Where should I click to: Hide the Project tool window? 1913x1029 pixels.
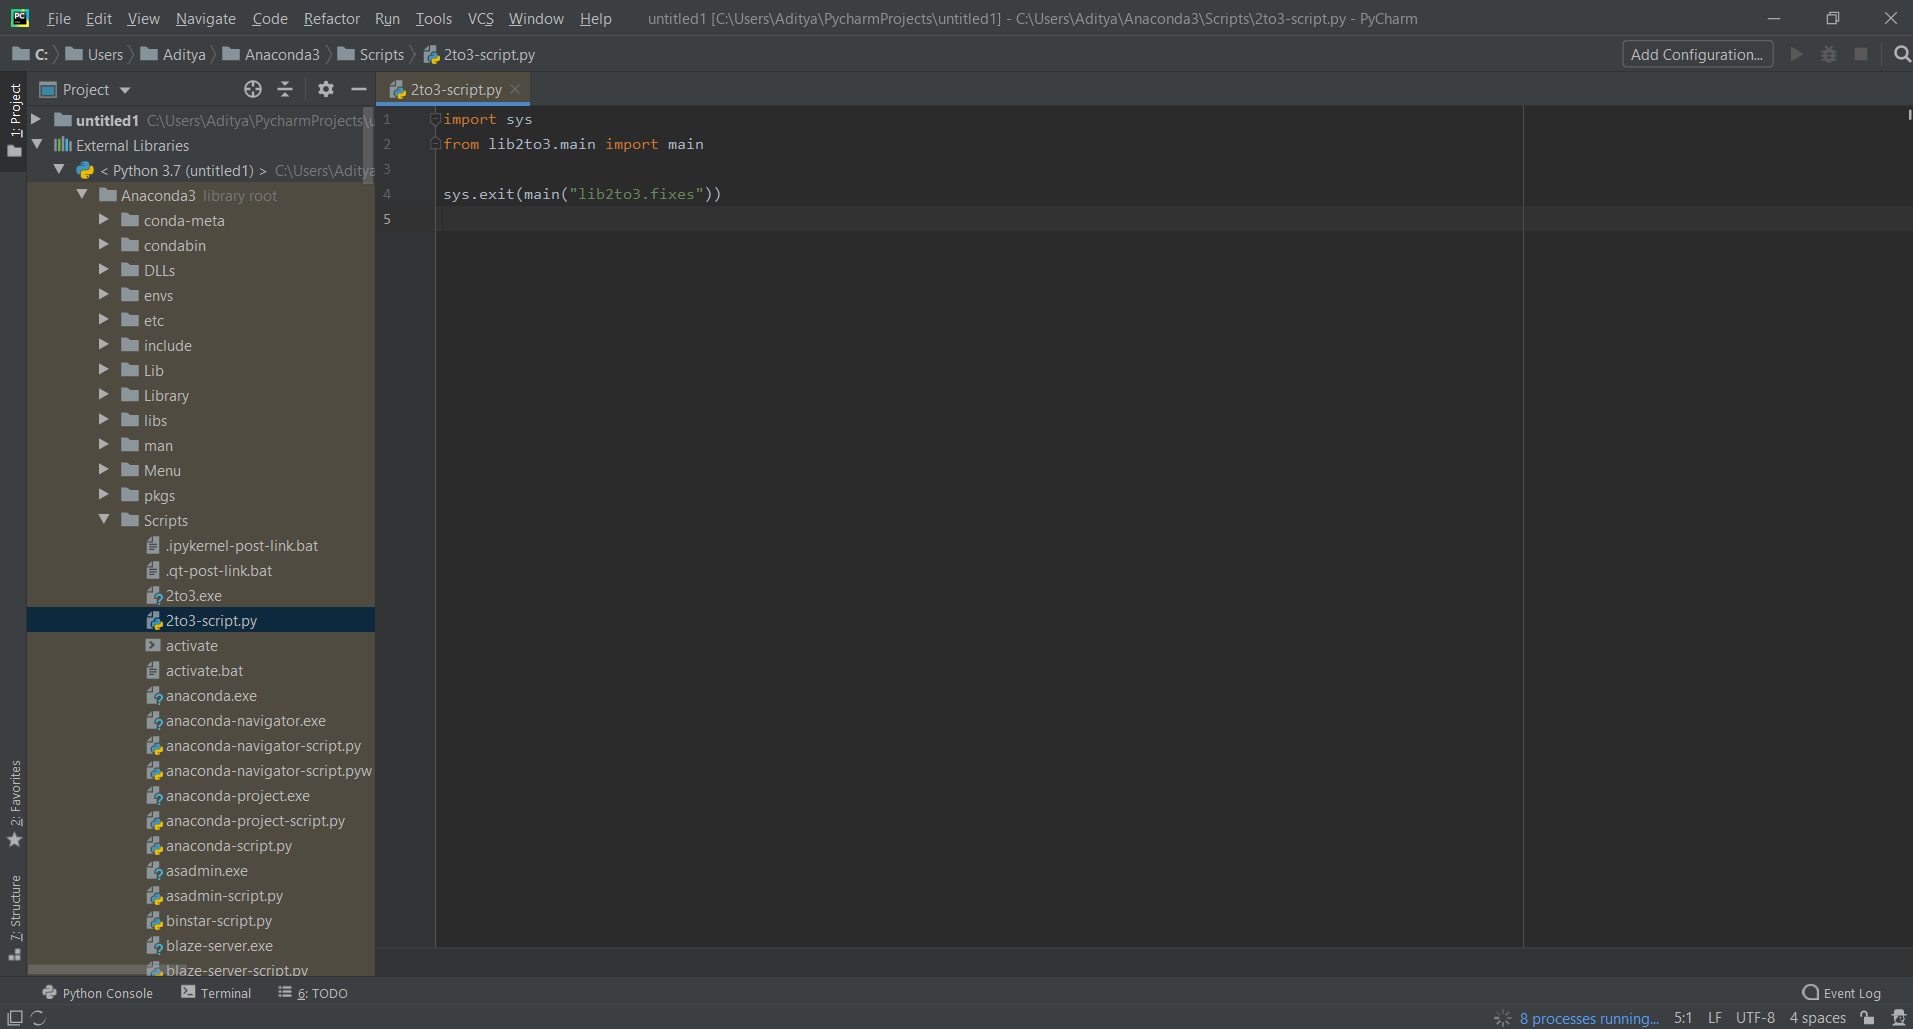(x=359, y=89)
